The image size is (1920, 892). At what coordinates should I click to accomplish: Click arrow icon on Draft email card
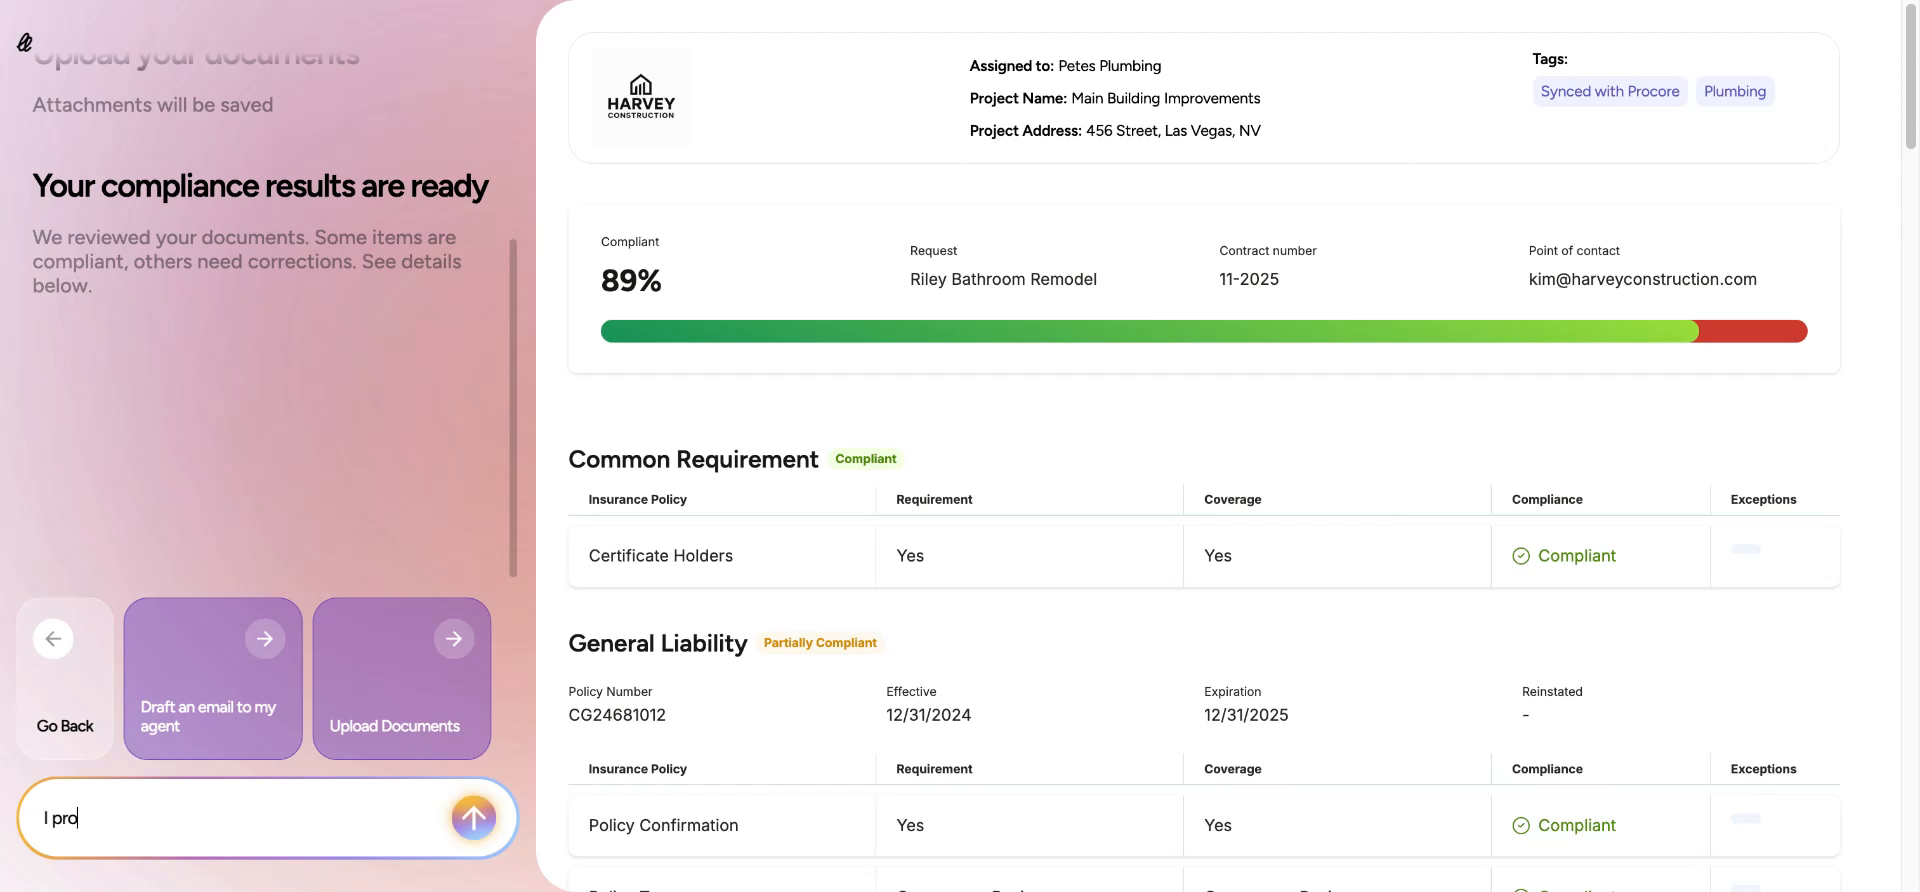pyautogui.click(x=265, y=639)
